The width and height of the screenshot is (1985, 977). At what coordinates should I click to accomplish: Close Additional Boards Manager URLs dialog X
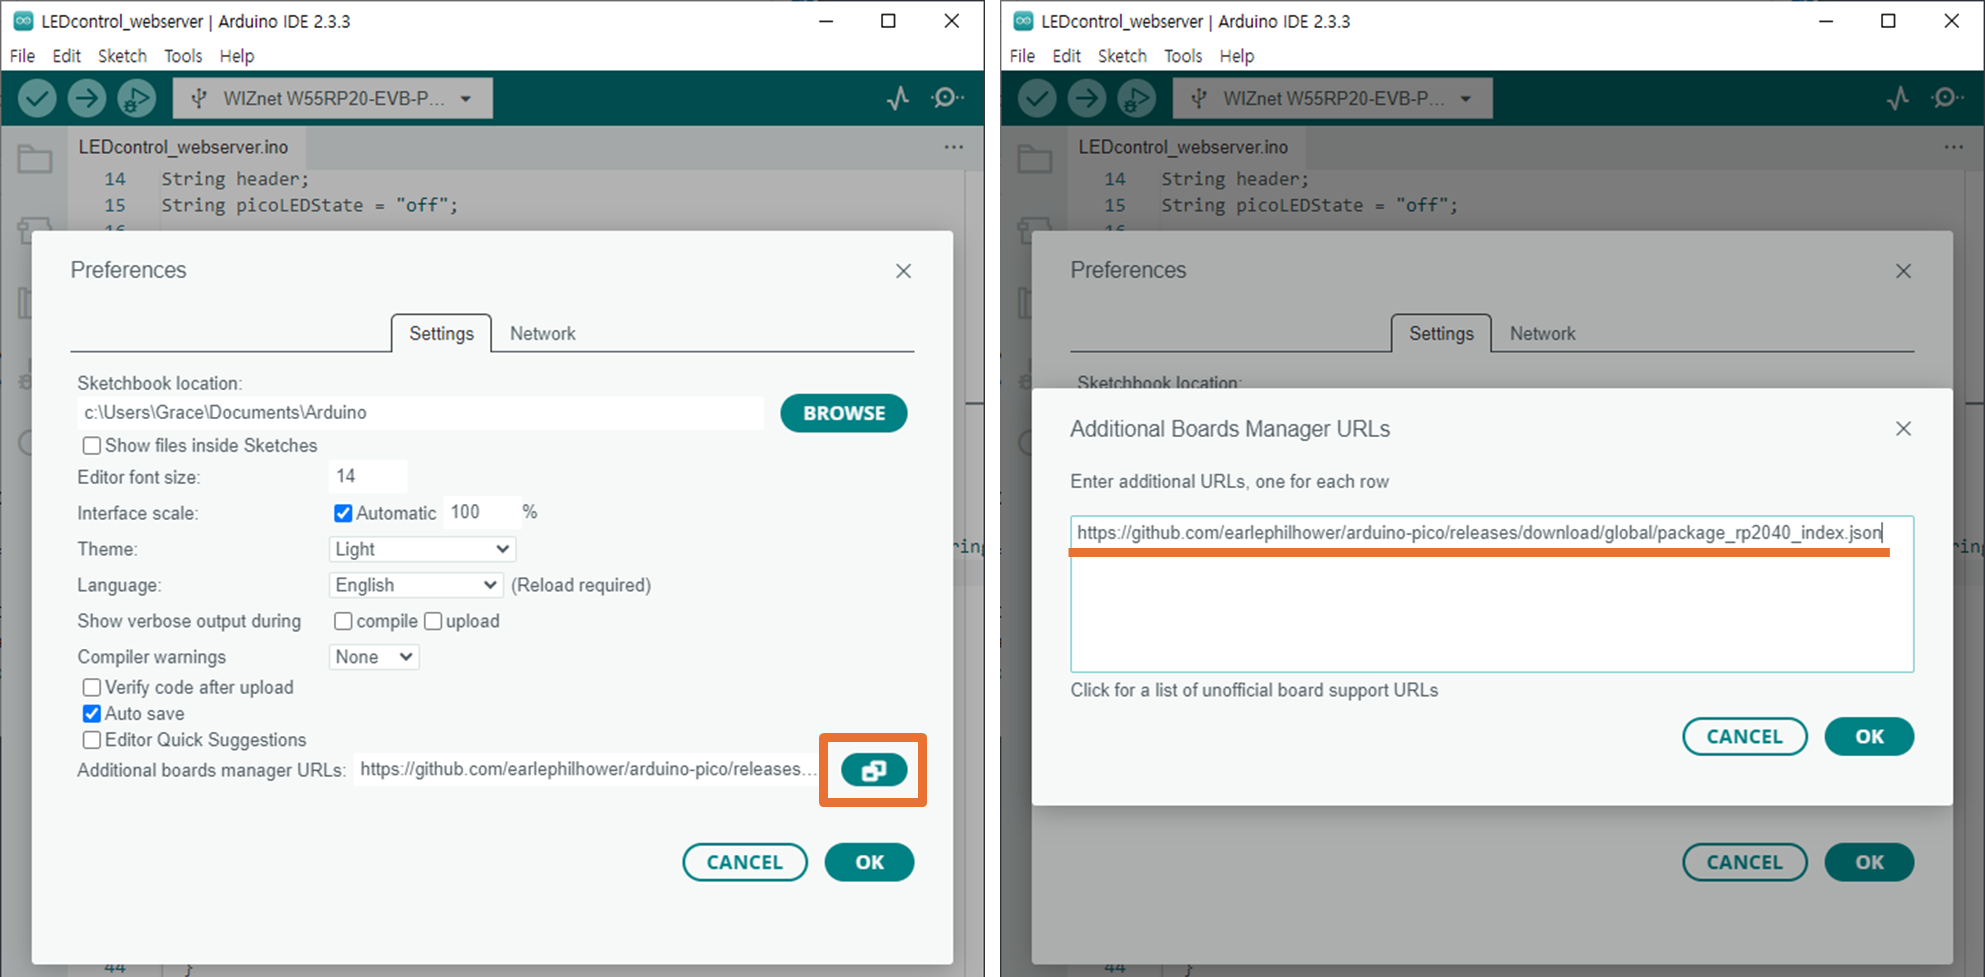tap(1903, 428)
